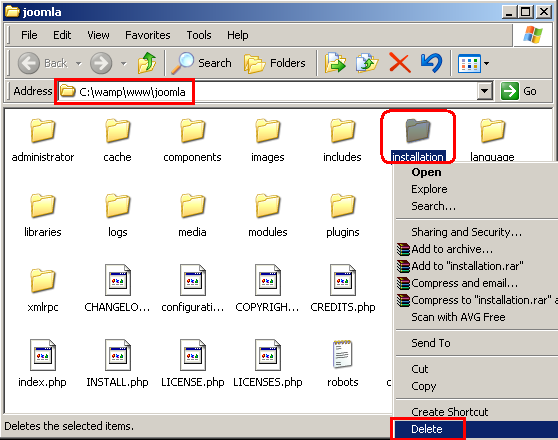Select the images folder
The width and height of the screenshot is (558, 440).
click(x=268, y=141)
